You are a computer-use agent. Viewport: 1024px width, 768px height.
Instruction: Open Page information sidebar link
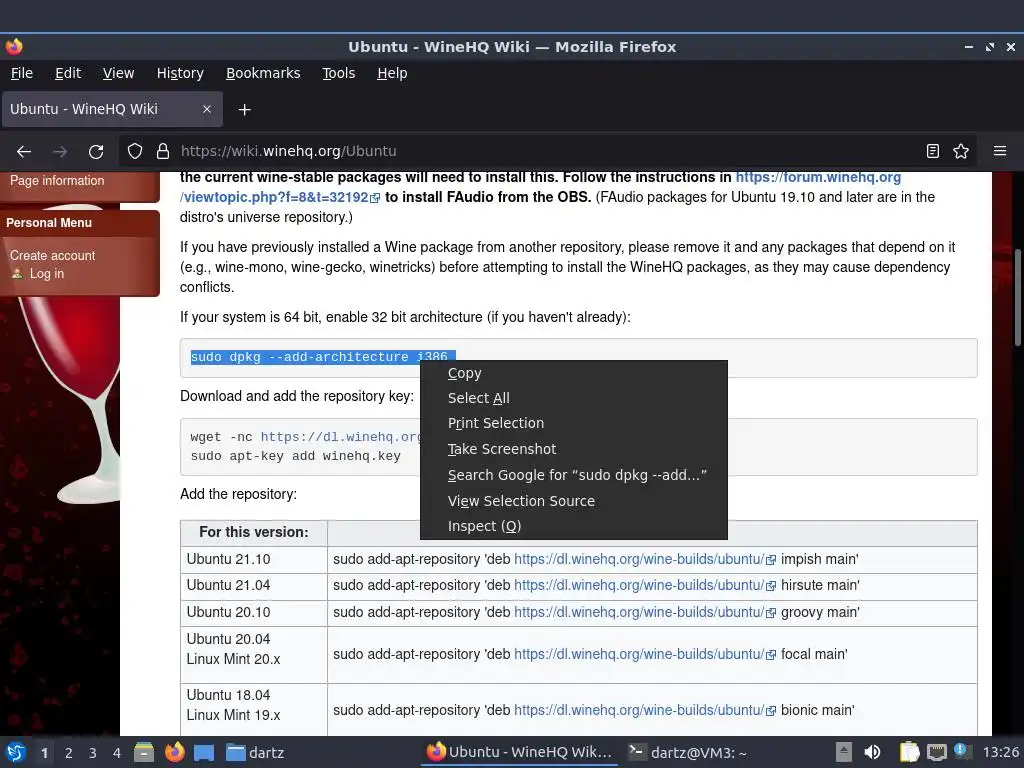pyautogui.click(x=57, y=181)
